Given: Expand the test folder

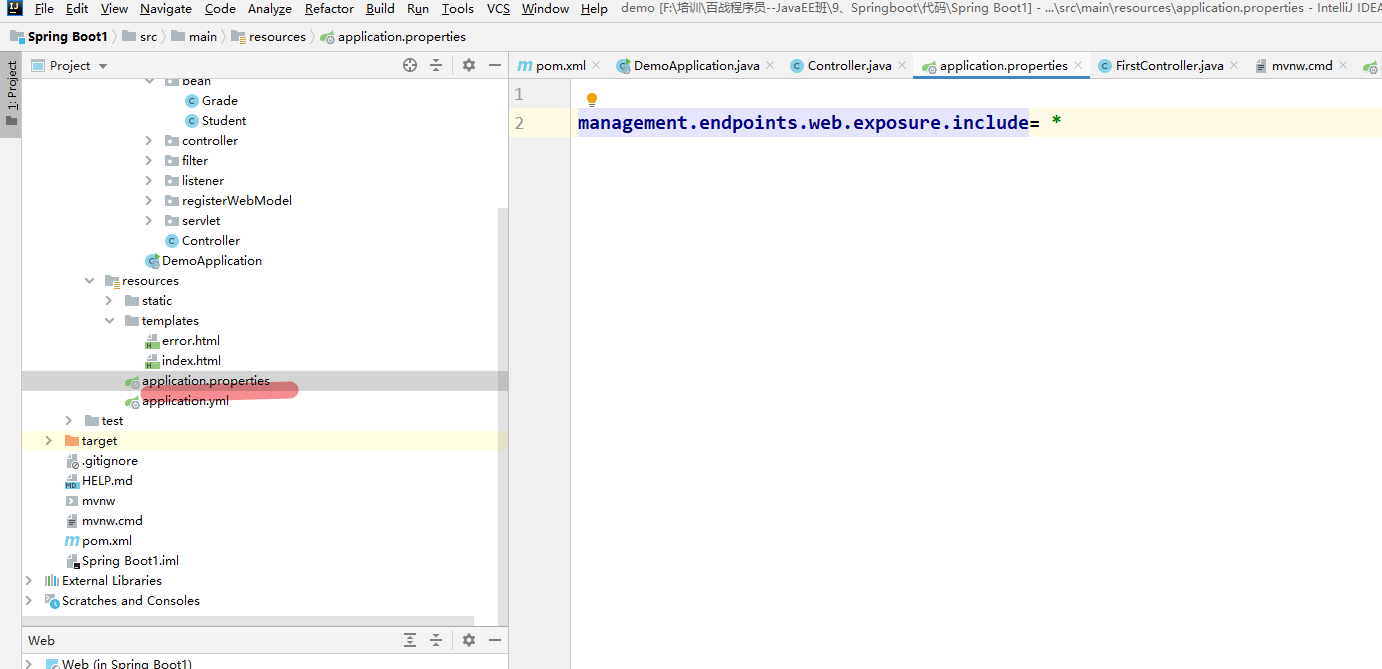Looking at the screenshot, I should (x=69, y=420).
